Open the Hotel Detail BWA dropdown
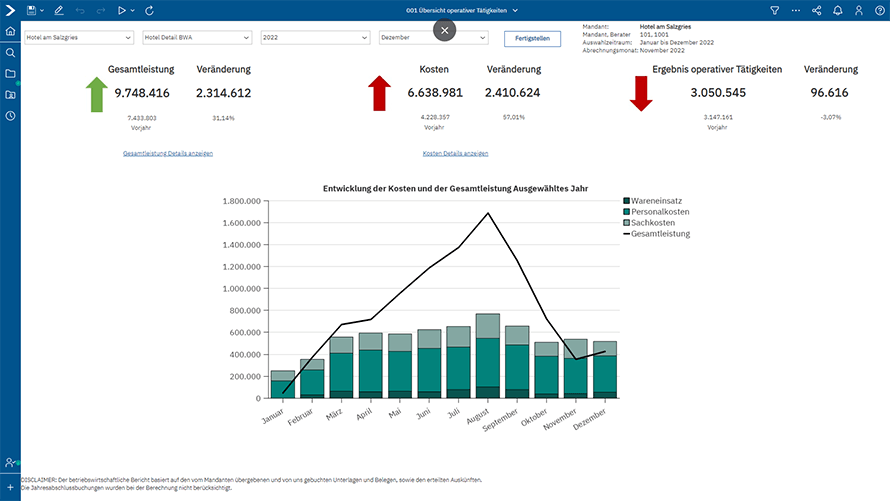Screen dimensions: 890x501 point(196,38)
